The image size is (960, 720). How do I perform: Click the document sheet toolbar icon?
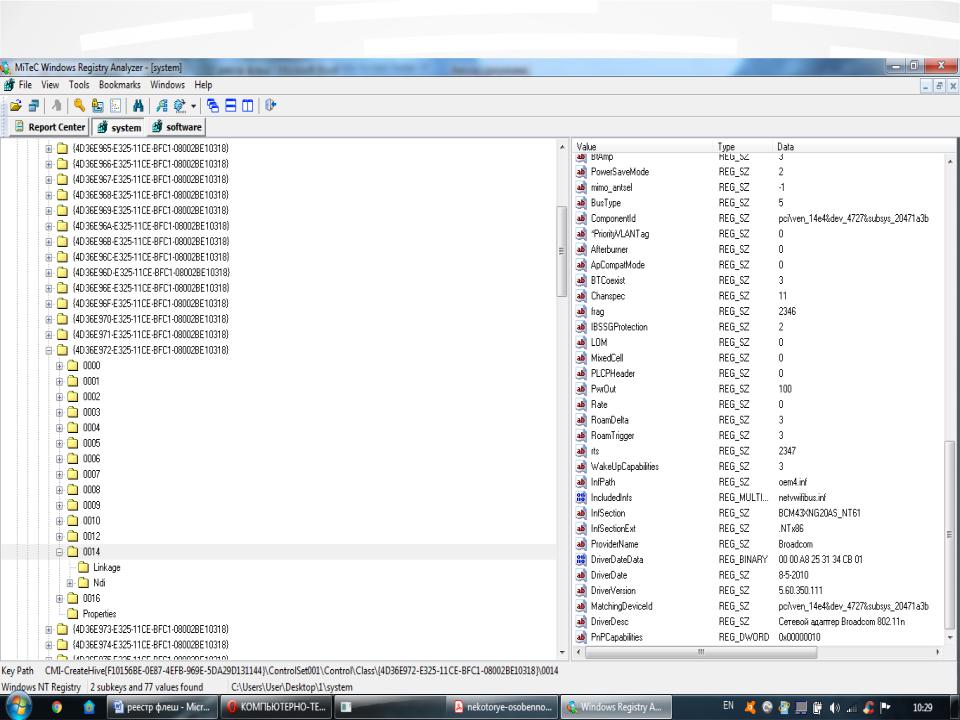pyautogui.click(x=115, y=105)
